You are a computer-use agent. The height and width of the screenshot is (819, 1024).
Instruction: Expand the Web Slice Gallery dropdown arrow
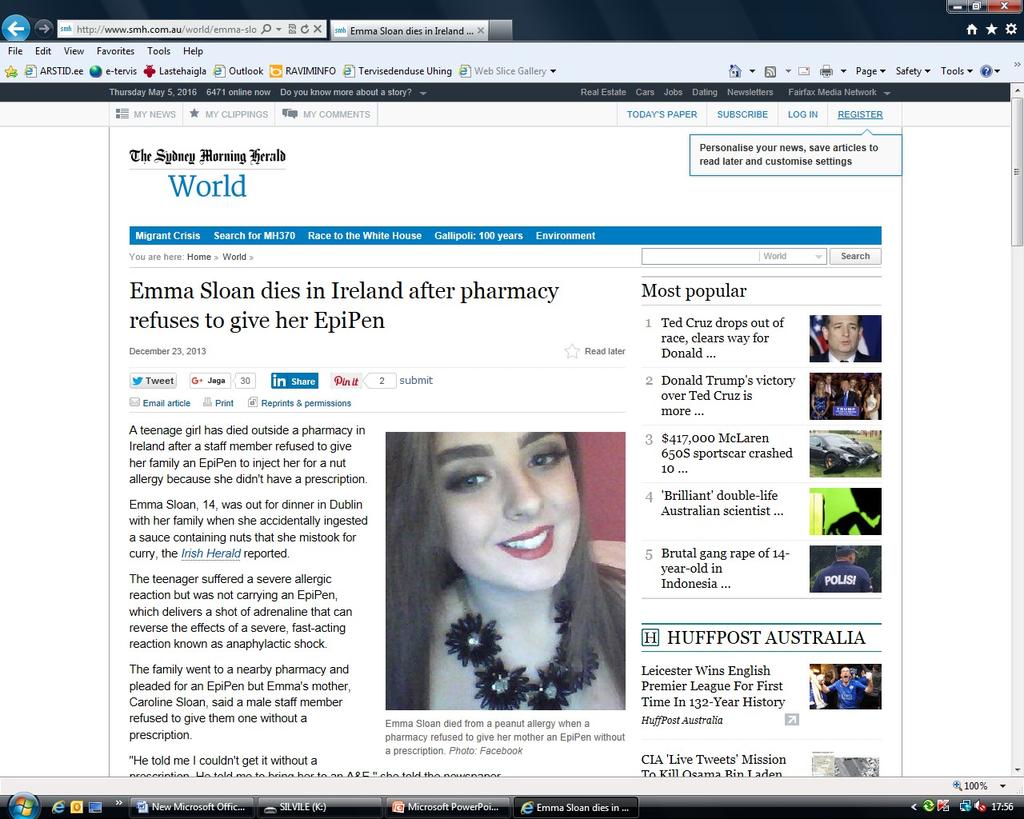tap(553, 71)
